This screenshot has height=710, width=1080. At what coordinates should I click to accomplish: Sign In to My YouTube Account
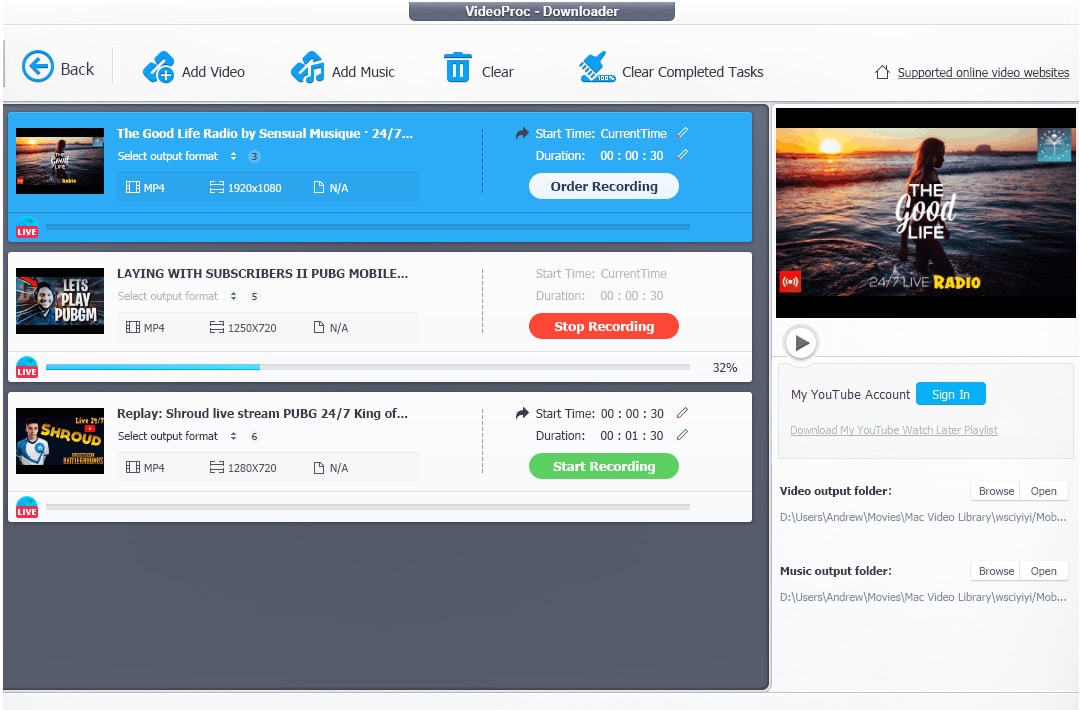pos(950,393)
